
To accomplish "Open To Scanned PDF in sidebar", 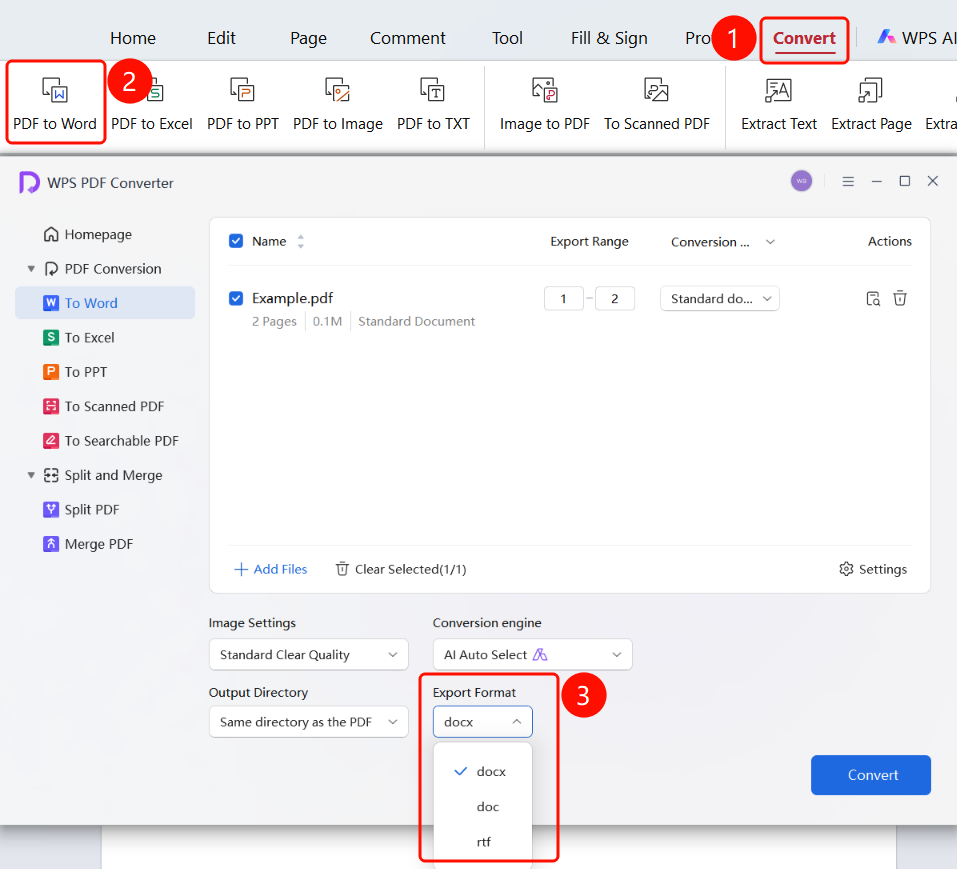I will 104,406.
